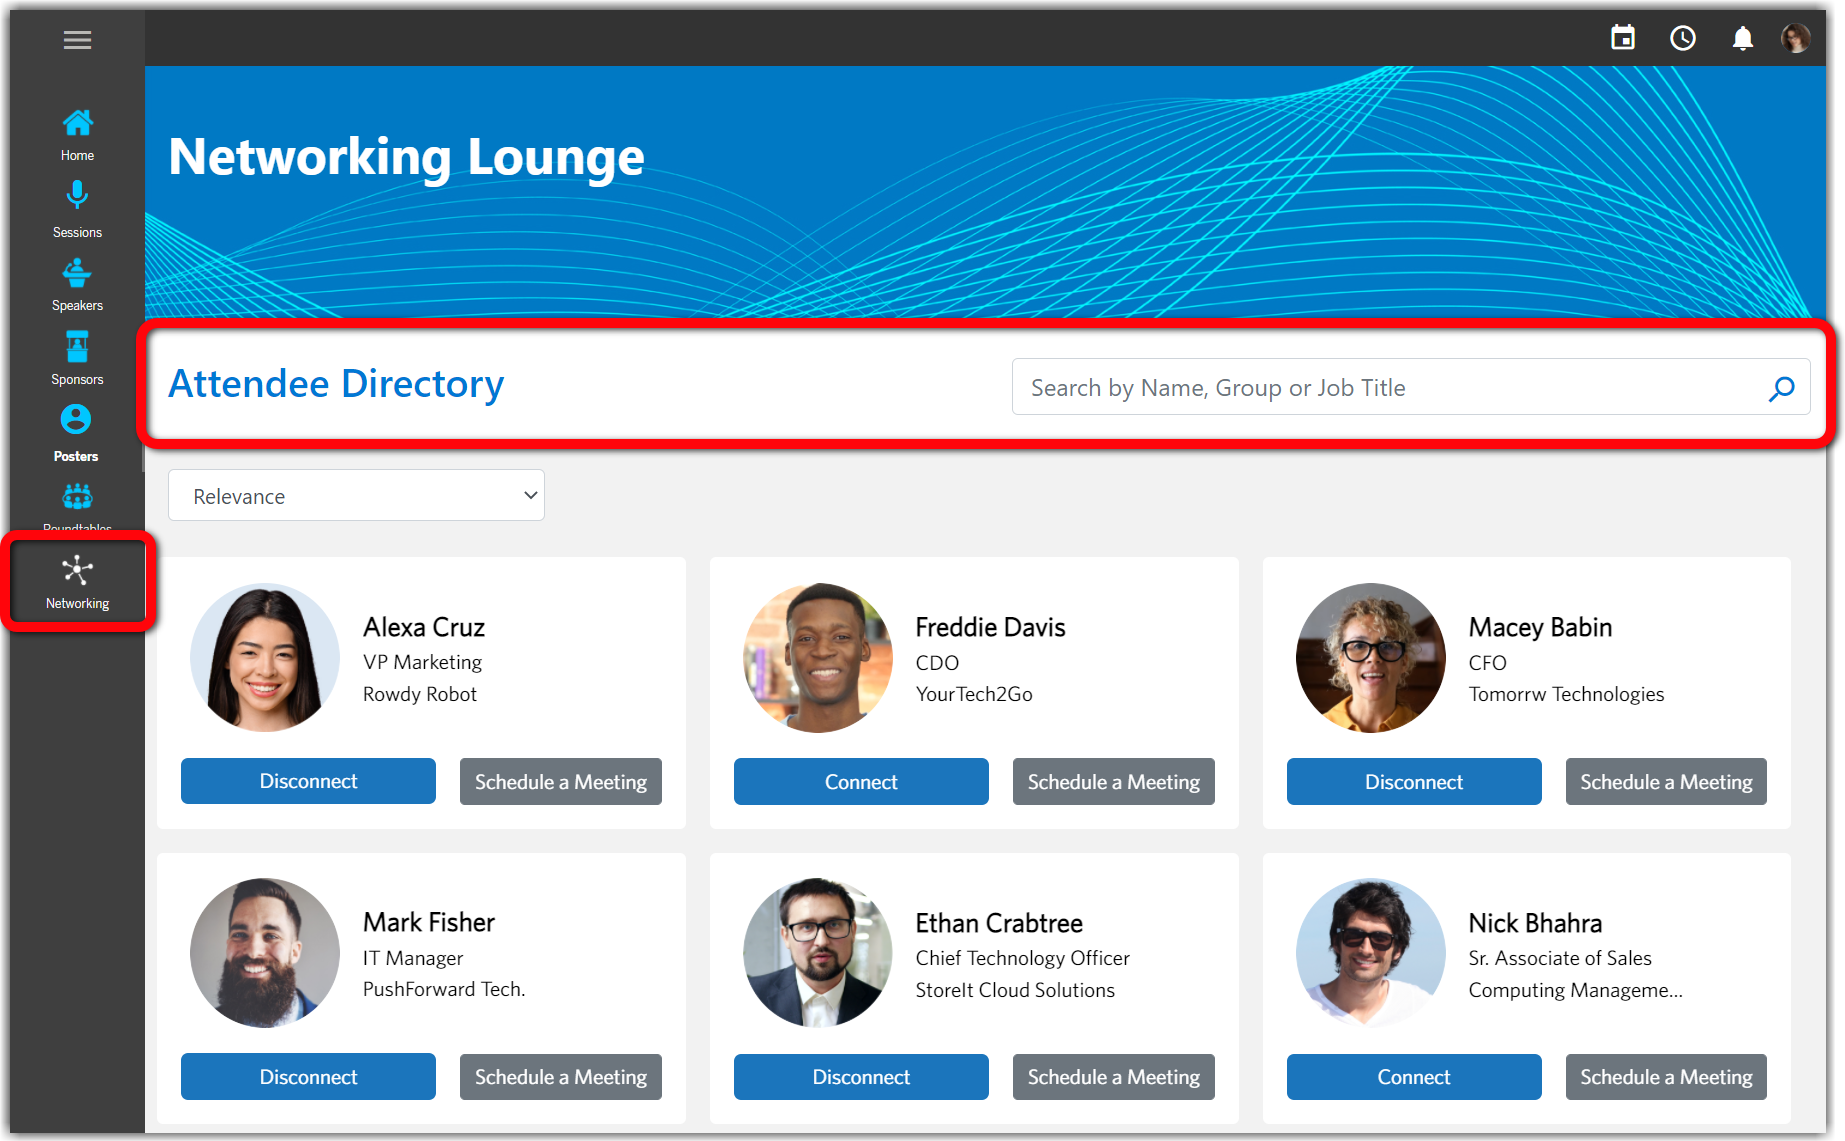Focus the attendee search field
Viewport: 1845px width, 1141px height.
(1390, 388)
